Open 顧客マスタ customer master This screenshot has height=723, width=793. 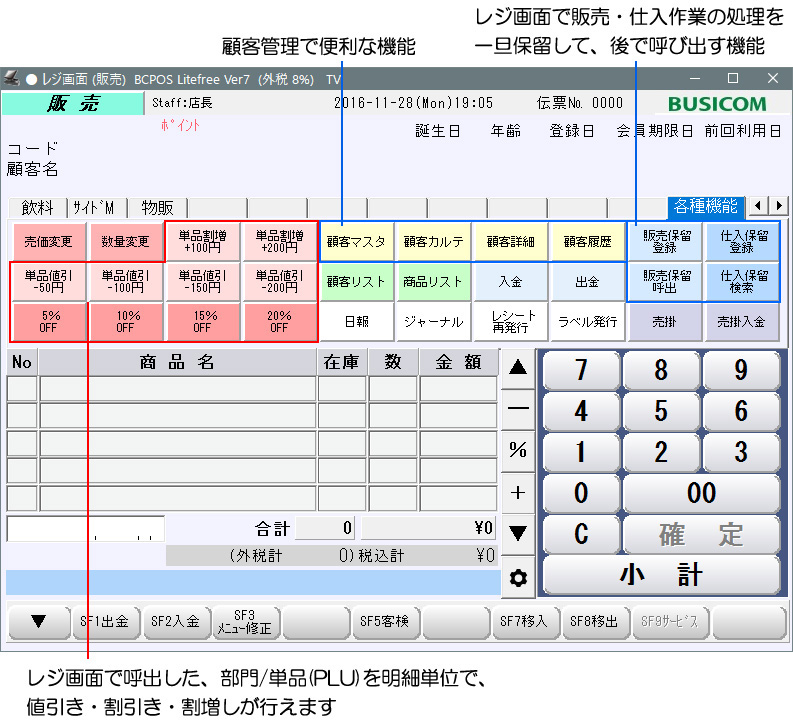(357, 241)
